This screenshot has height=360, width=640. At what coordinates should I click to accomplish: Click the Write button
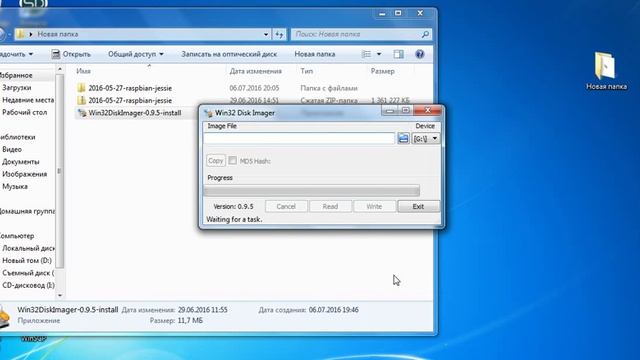pos(374,207)
